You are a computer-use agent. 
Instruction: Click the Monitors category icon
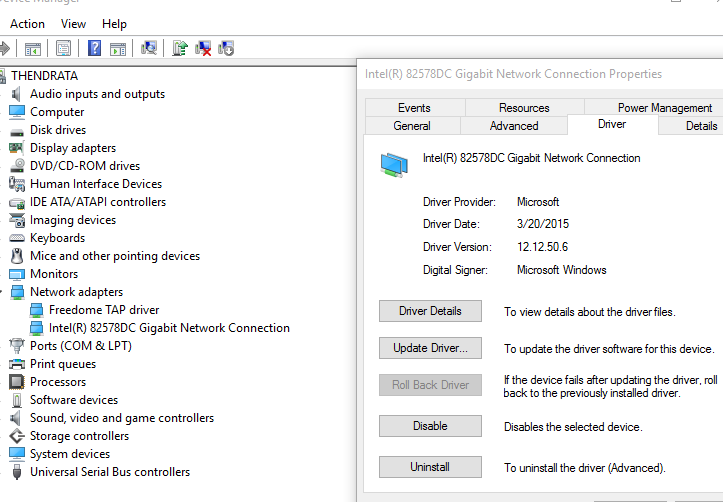[17, 274]
